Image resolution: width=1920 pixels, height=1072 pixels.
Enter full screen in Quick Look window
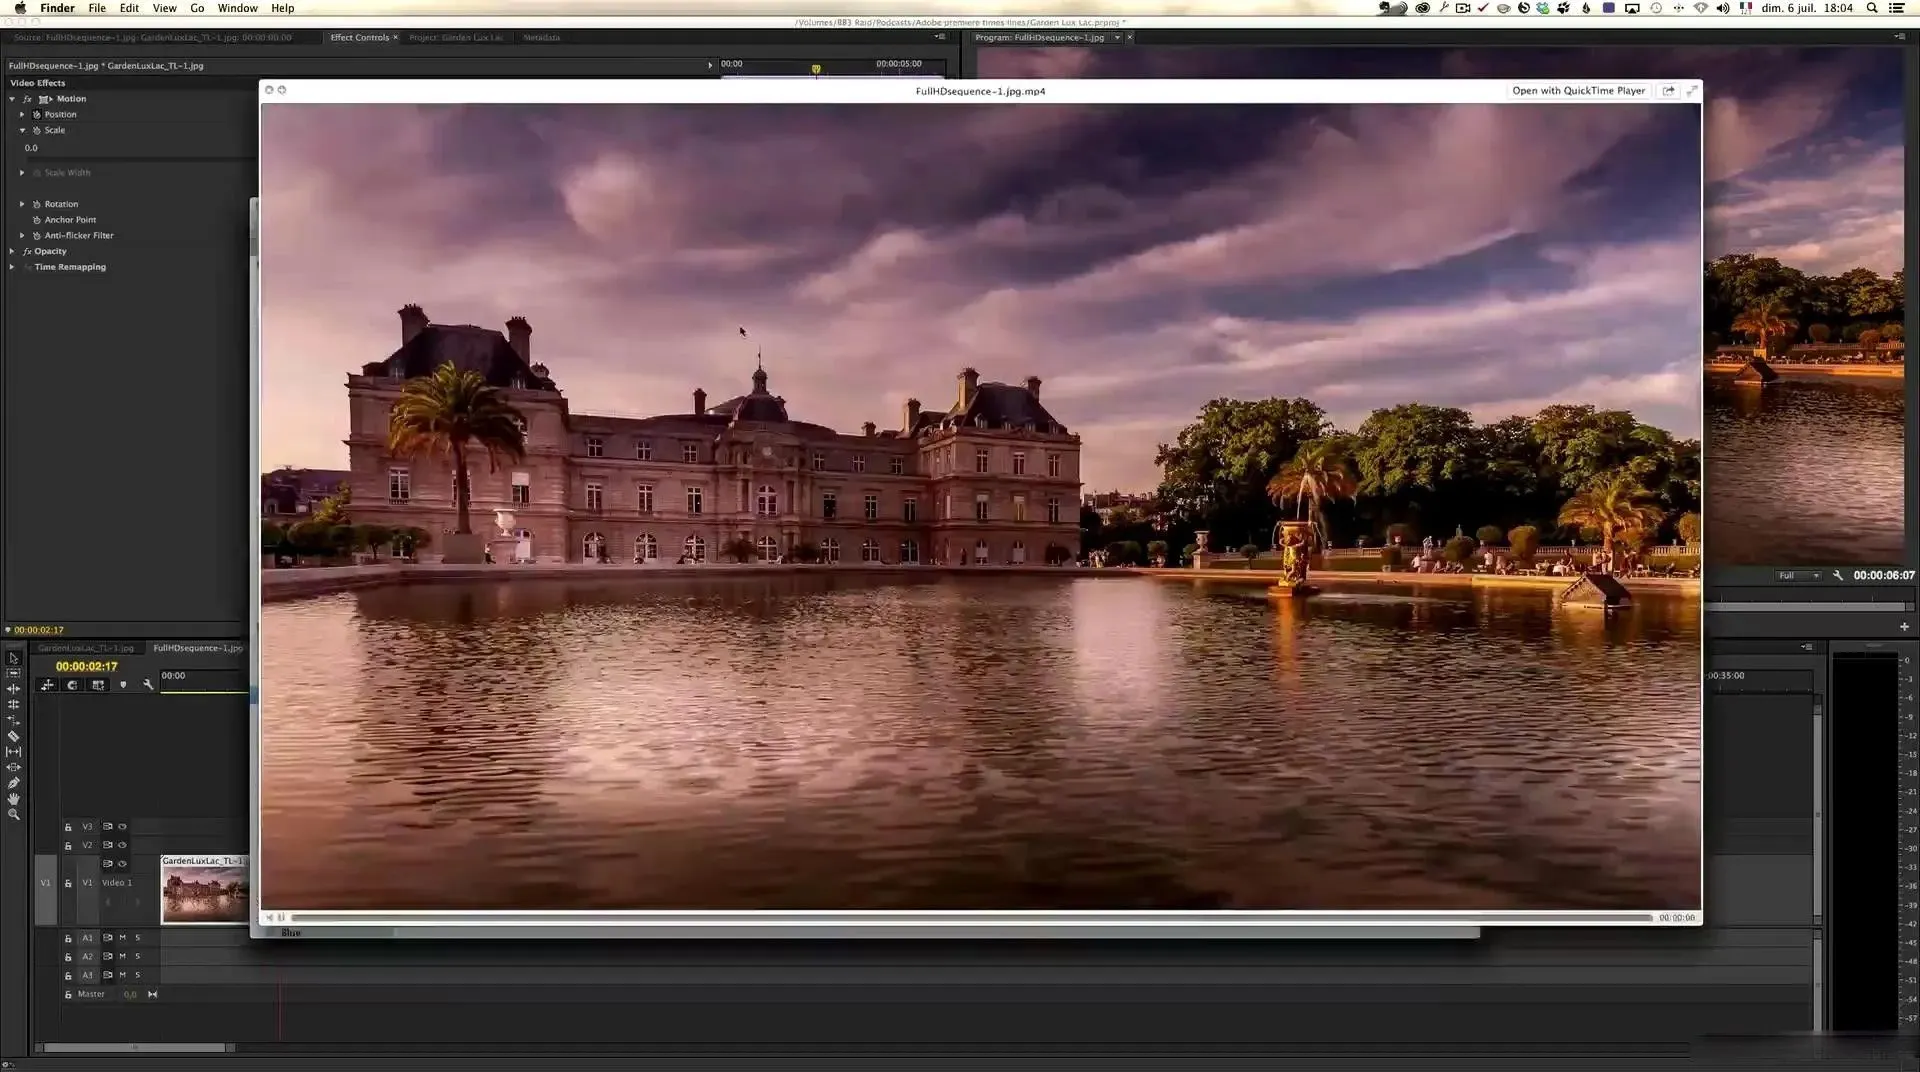point(1692,91)
